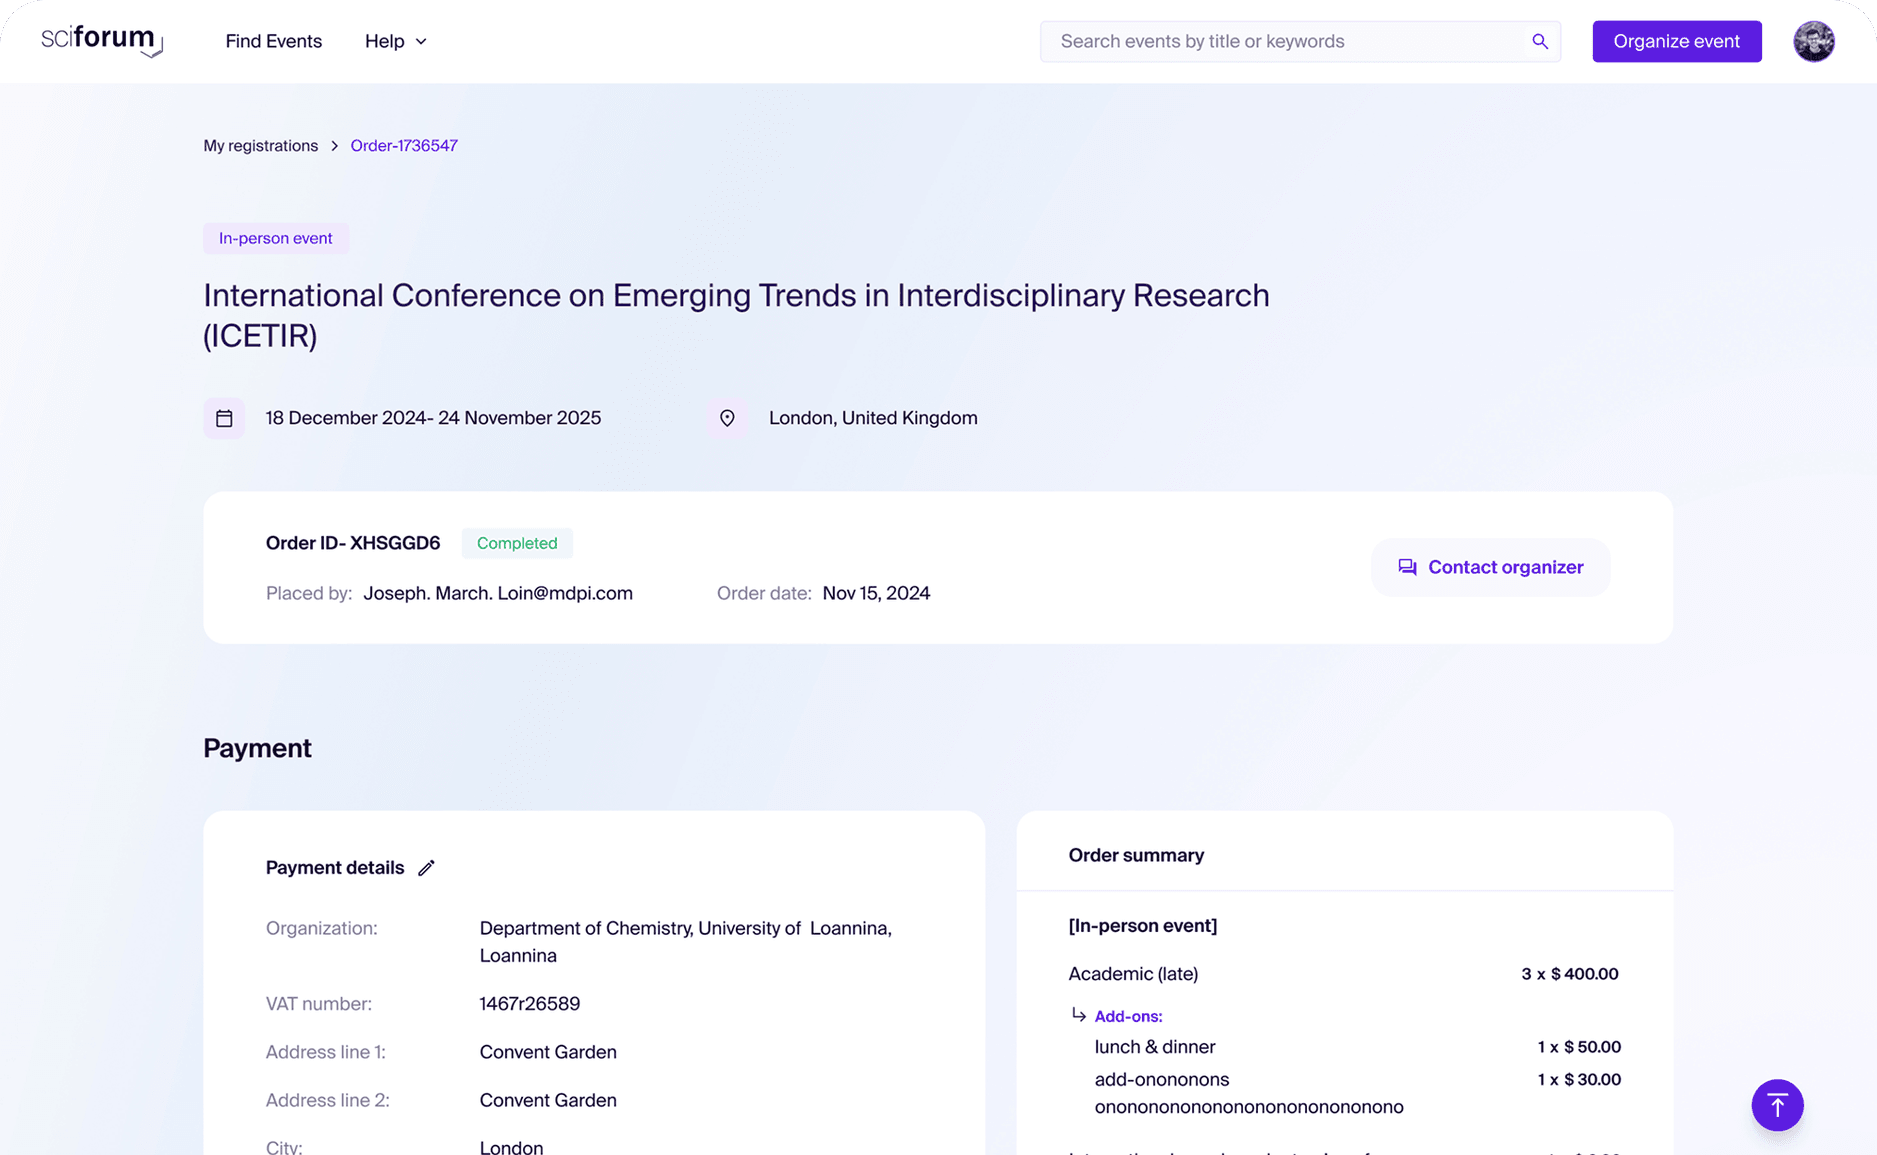1877x1155 pixels.
Task: Click the Add-ons arrow icon
Action: pyautogui.click(x=1078, y=1015)
